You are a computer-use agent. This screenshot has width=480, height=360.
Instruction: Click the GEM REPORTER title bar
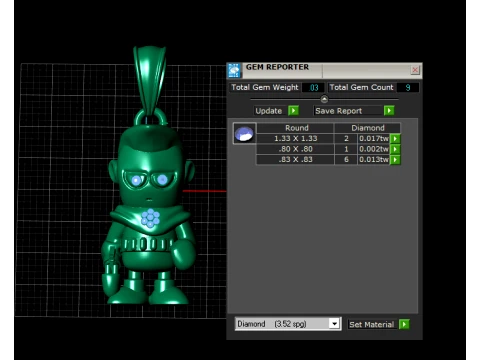tap(325, 70)
